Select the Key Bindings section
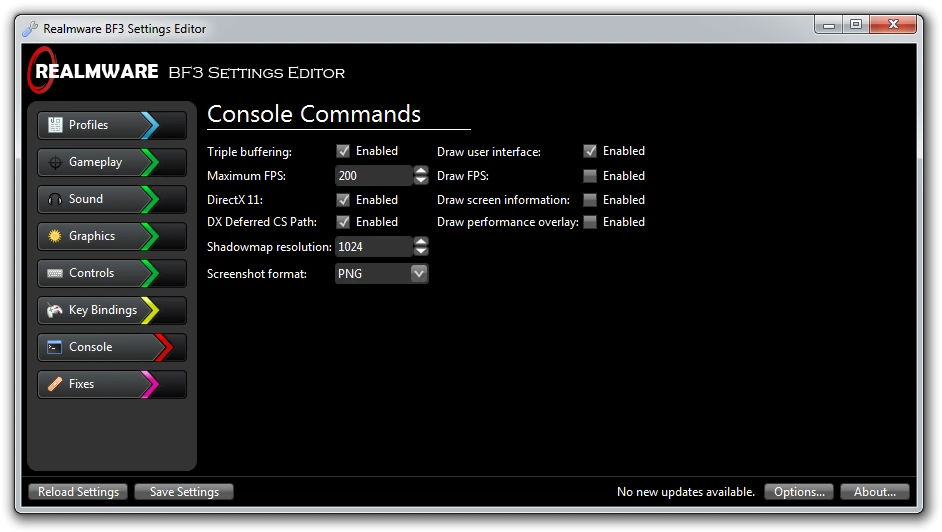The height and width of the screenshot is (532, 942). 112,310
